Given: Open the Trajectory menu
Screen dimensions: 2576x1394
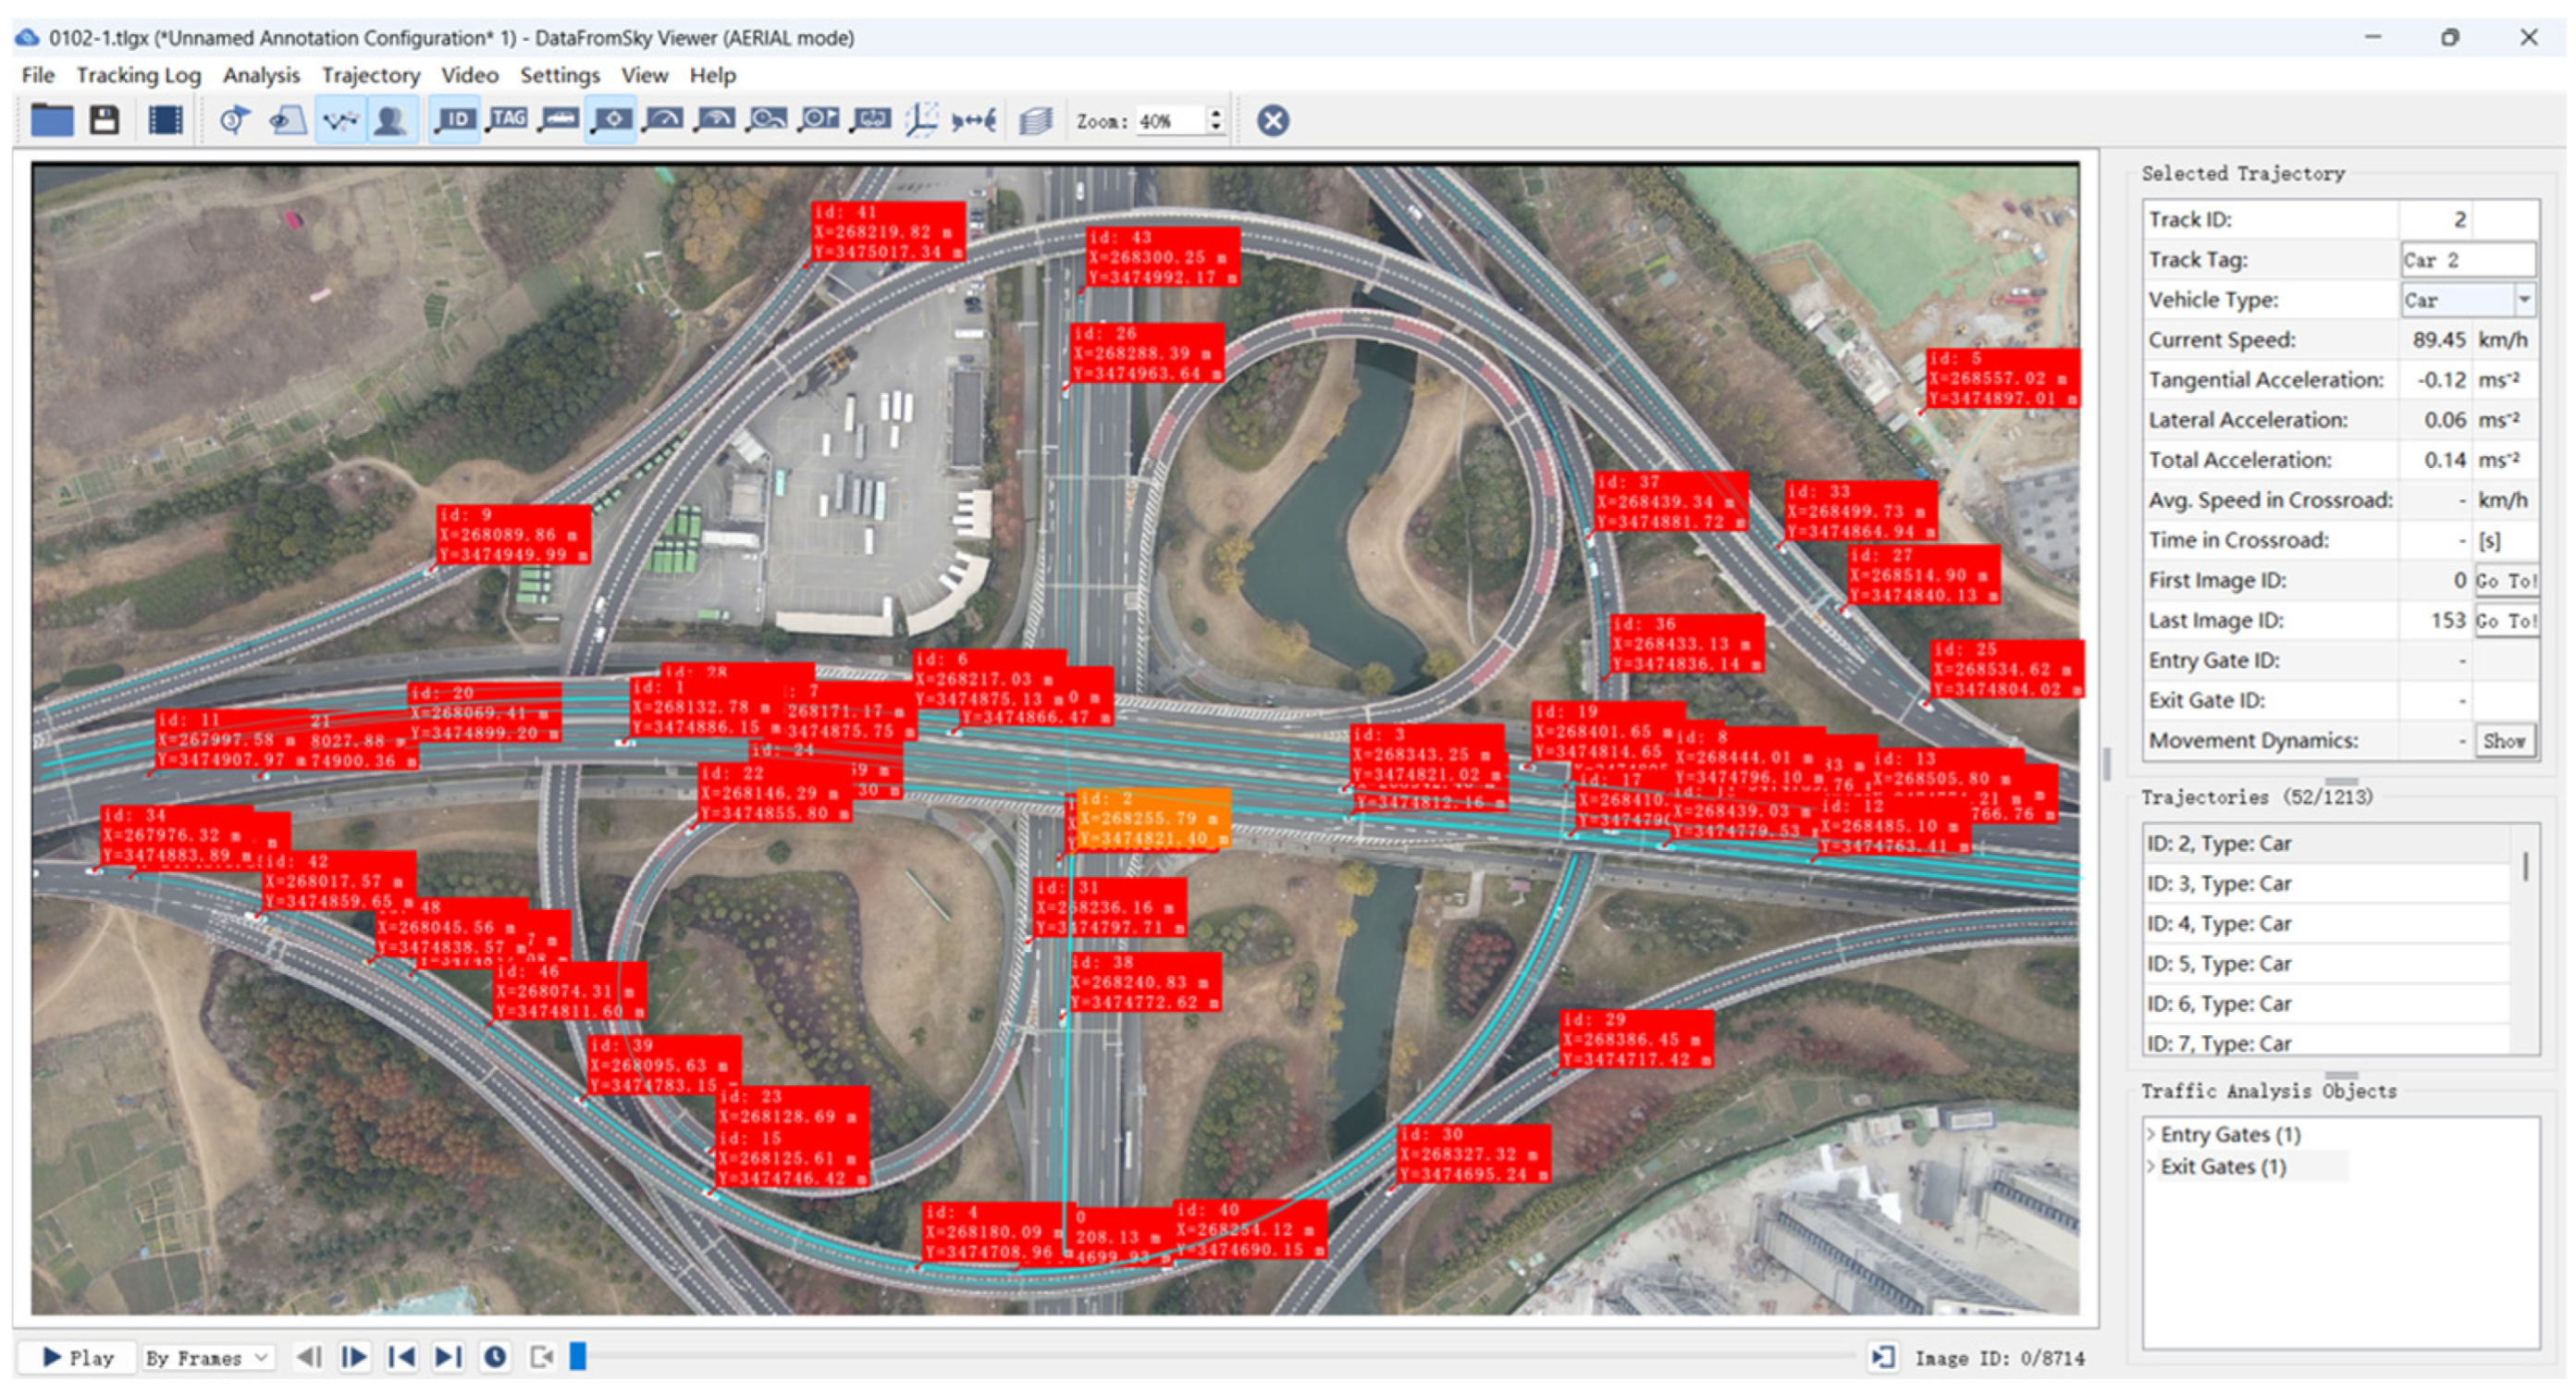Looking at the screenshot, I should (370, 75).
